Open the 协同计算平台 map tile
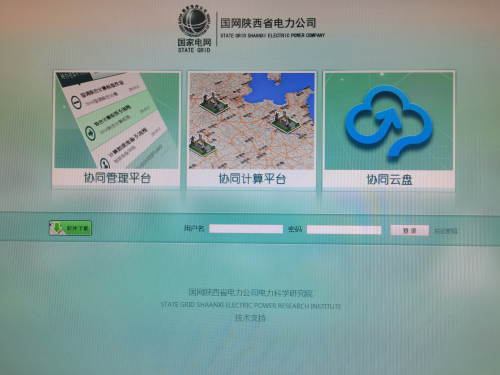Image resolution: width=500 pixels, height=375 pixels. [x=252, y=130]
